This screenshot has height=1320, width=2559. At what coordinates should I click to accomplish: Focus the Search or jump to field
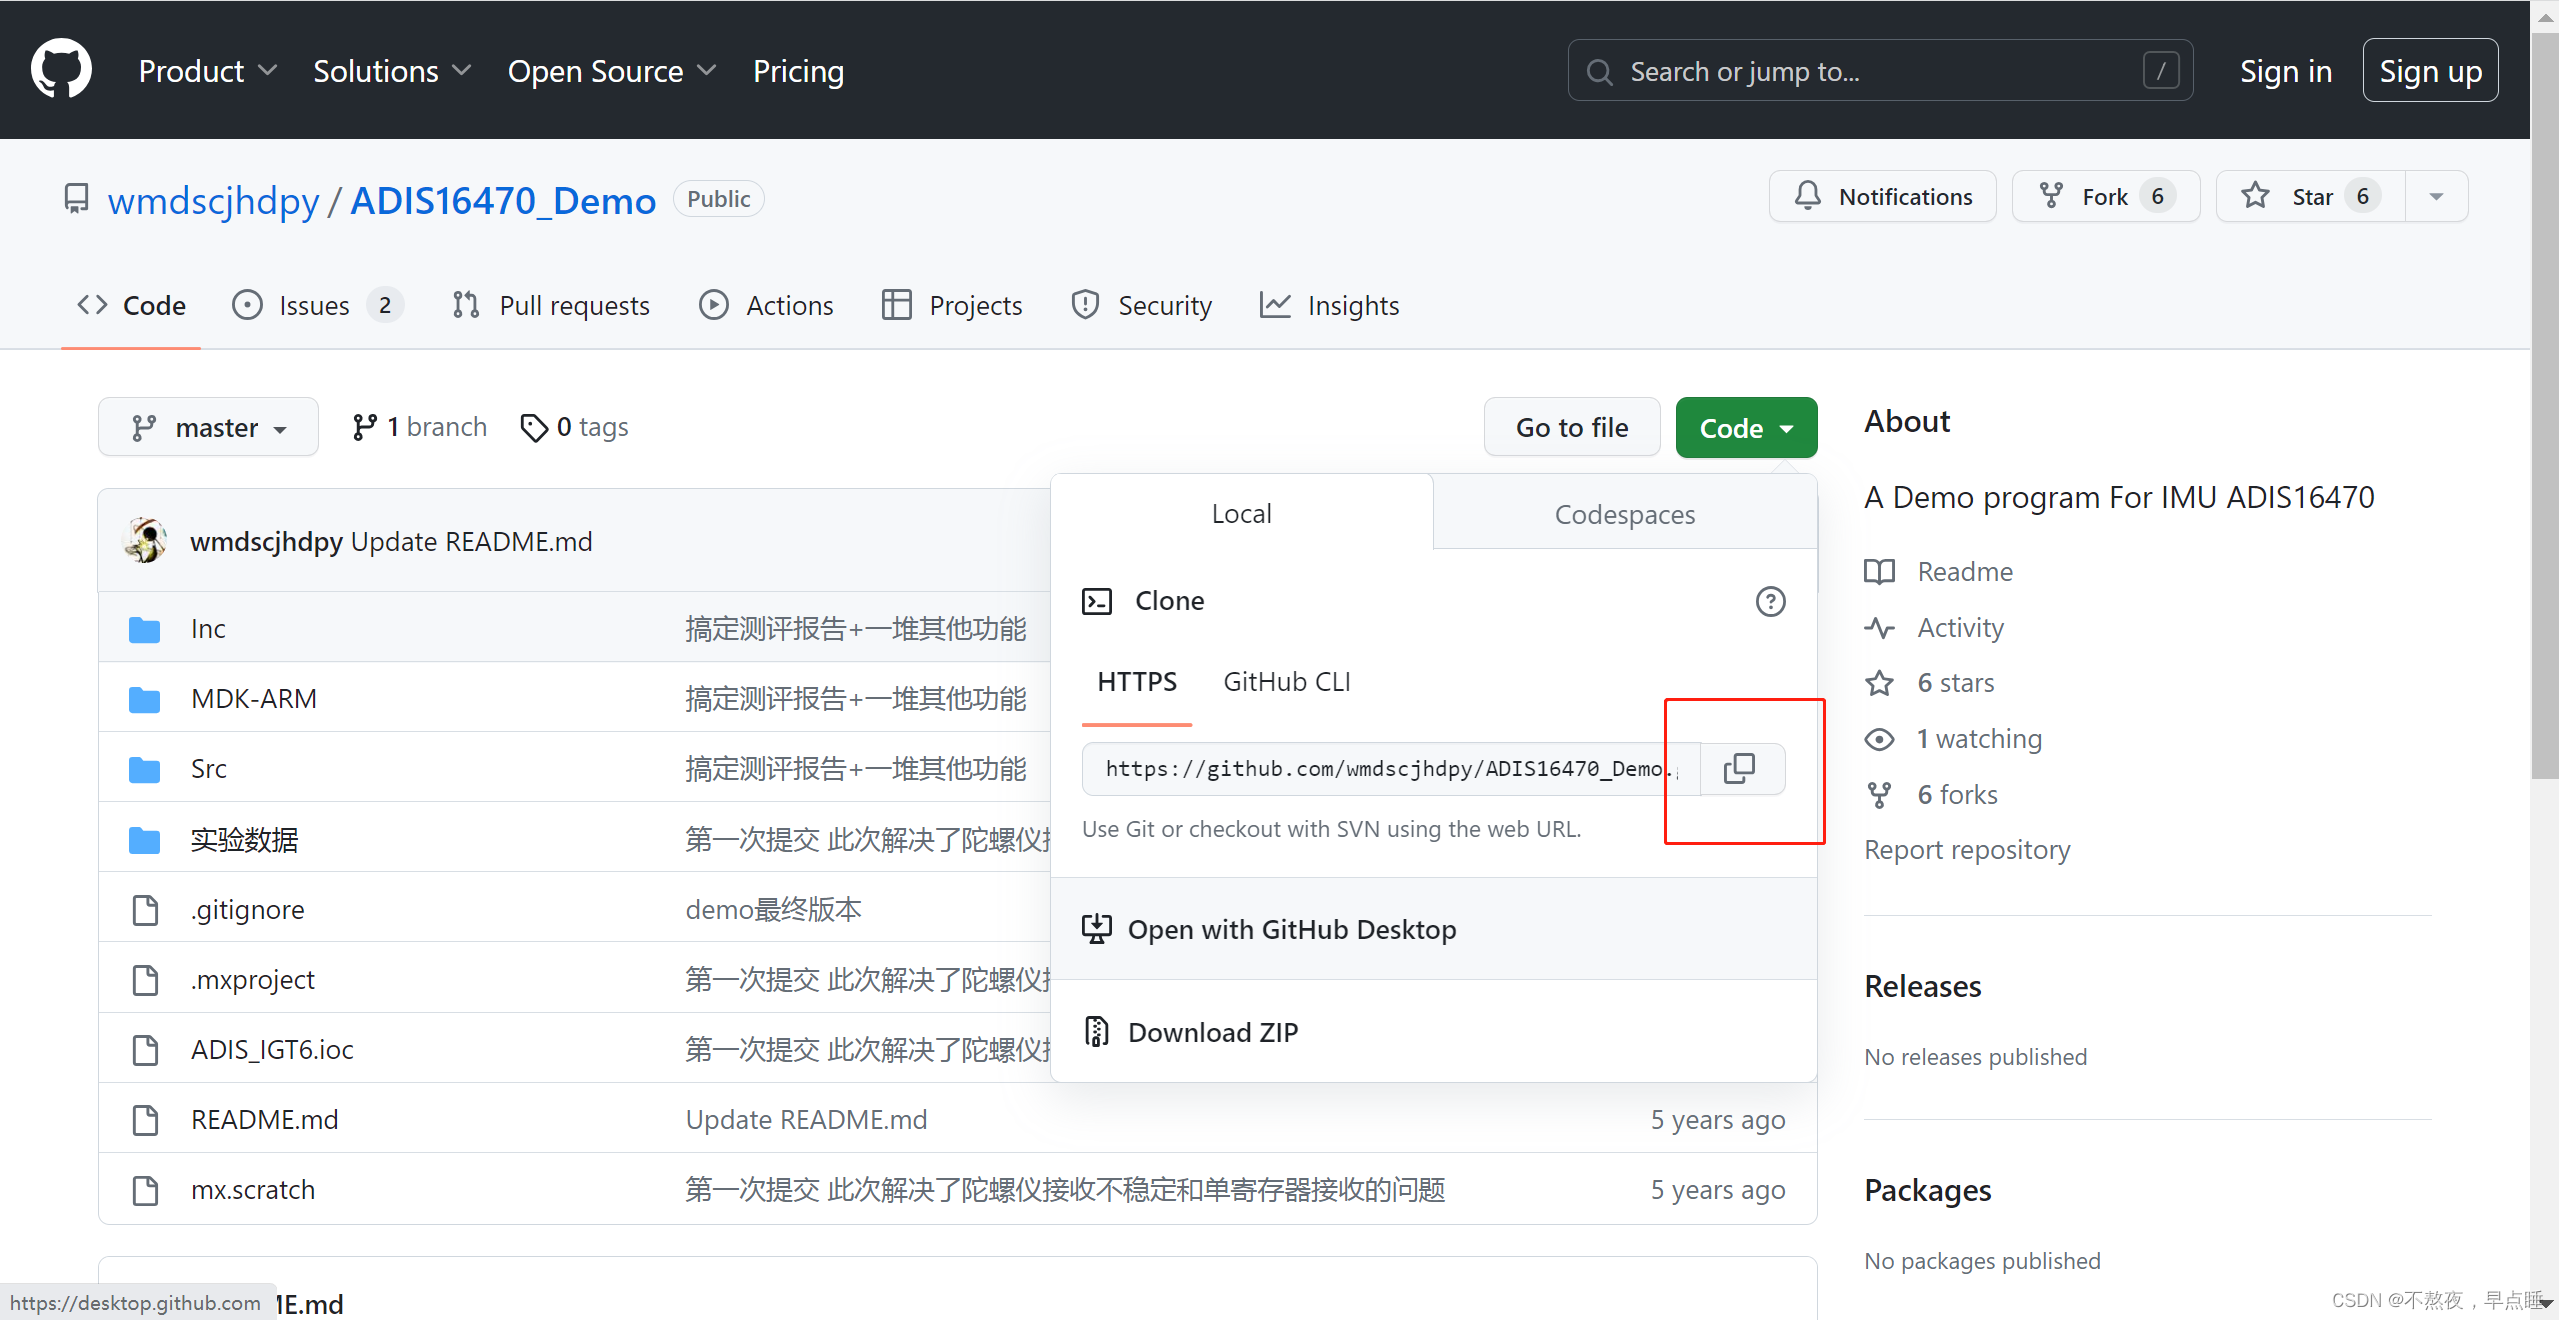pyautogui.click(x=1880, y=71)
